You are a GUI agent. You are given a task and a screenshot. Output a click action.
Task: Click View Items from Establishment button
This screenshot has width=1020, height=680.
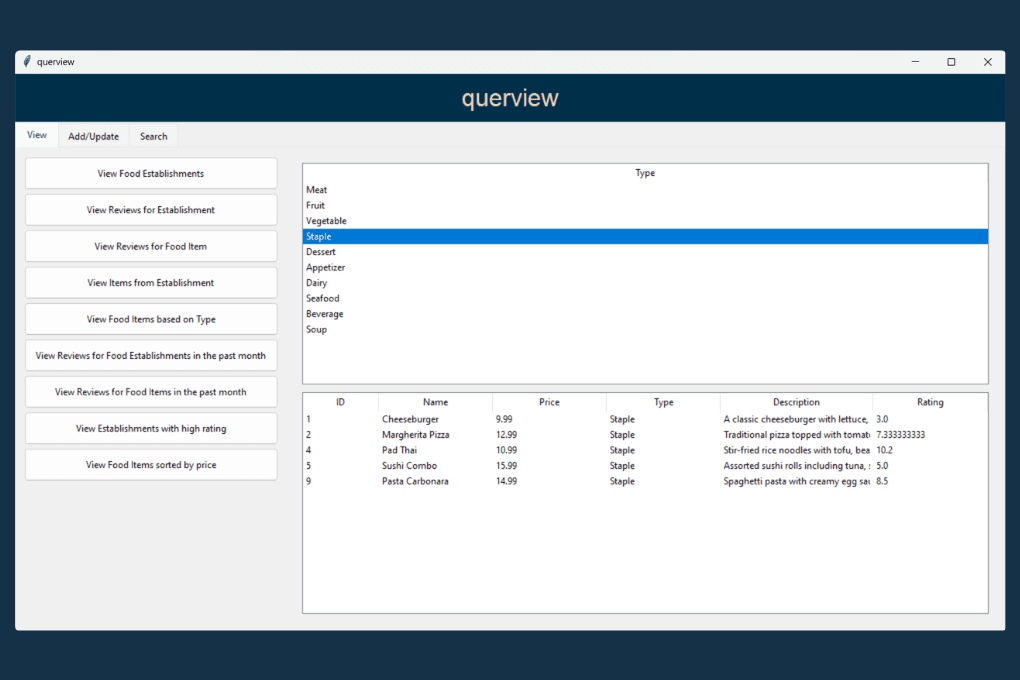(151, 282)
